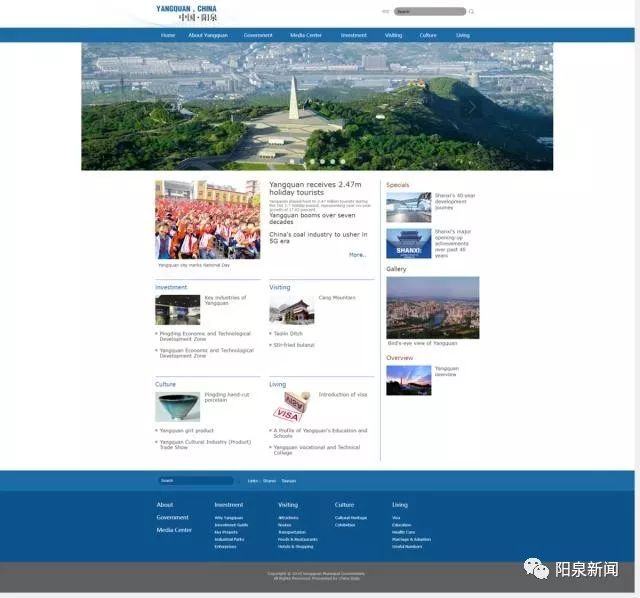
Task: Open Pingding Economic and Technological Development Zone
Action: 205,336
